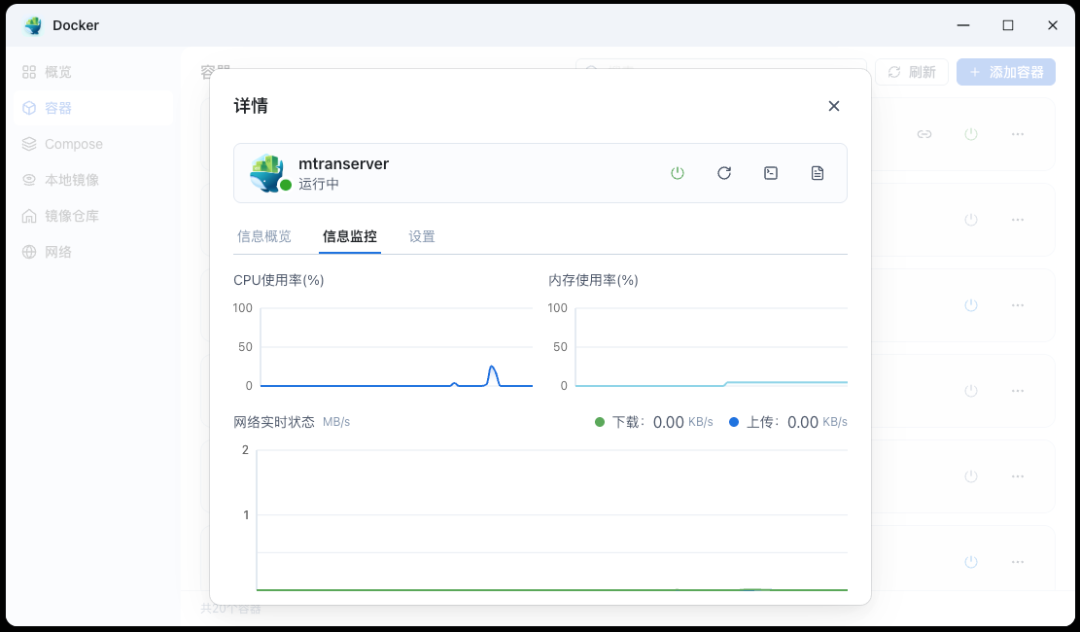The height and width of the screenshot is (632, 1080).
Task: Navigate to 镜像仓库 in the sidebar
Action: point(72,216)
